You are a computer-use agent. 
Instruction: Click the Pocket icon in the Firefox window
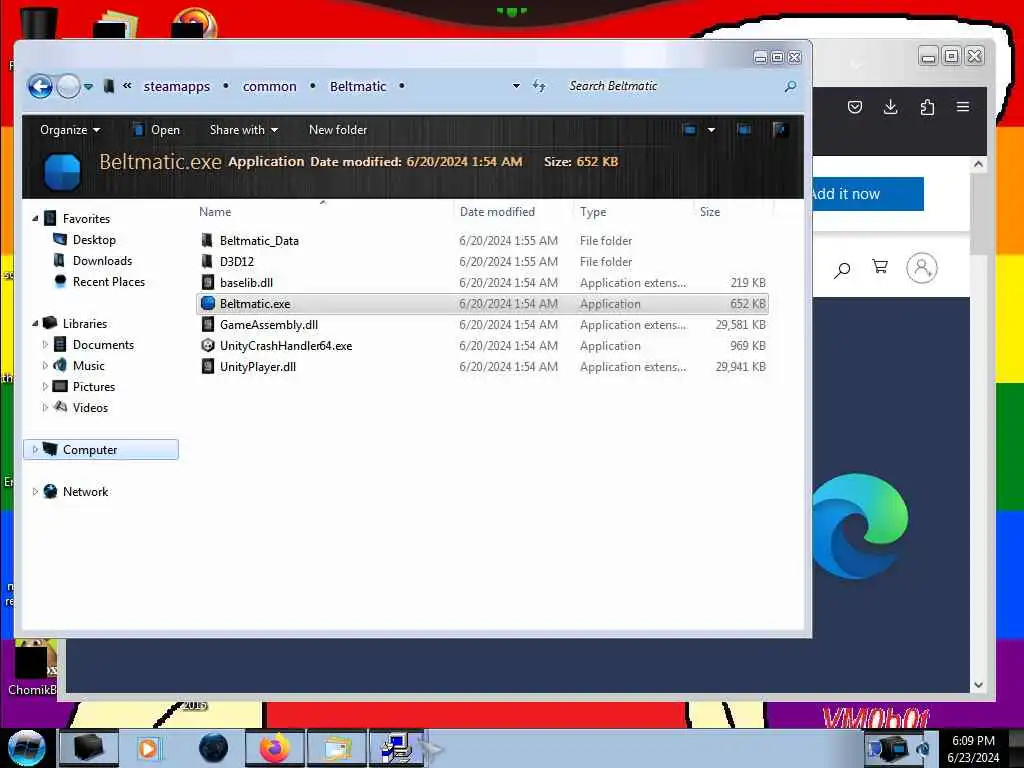[855, 107]
